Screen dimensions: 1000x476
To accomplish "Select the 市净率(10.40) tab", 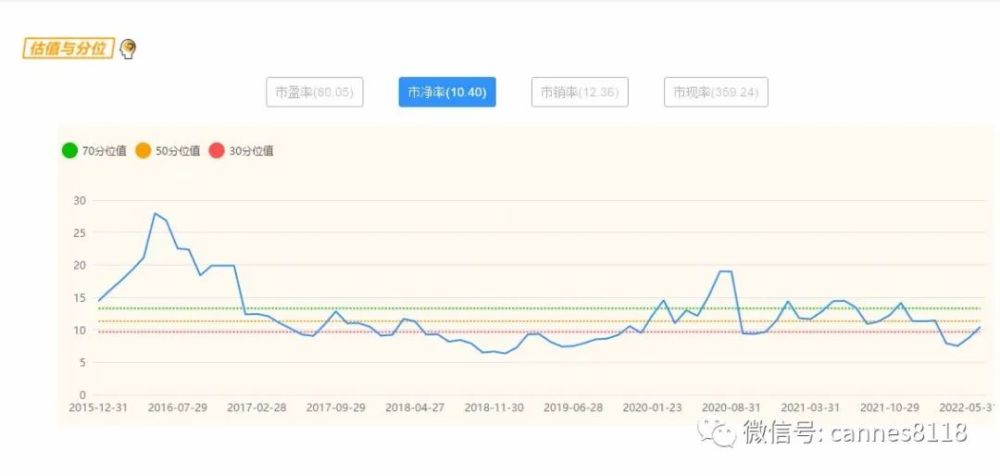I will click(447, 92).
